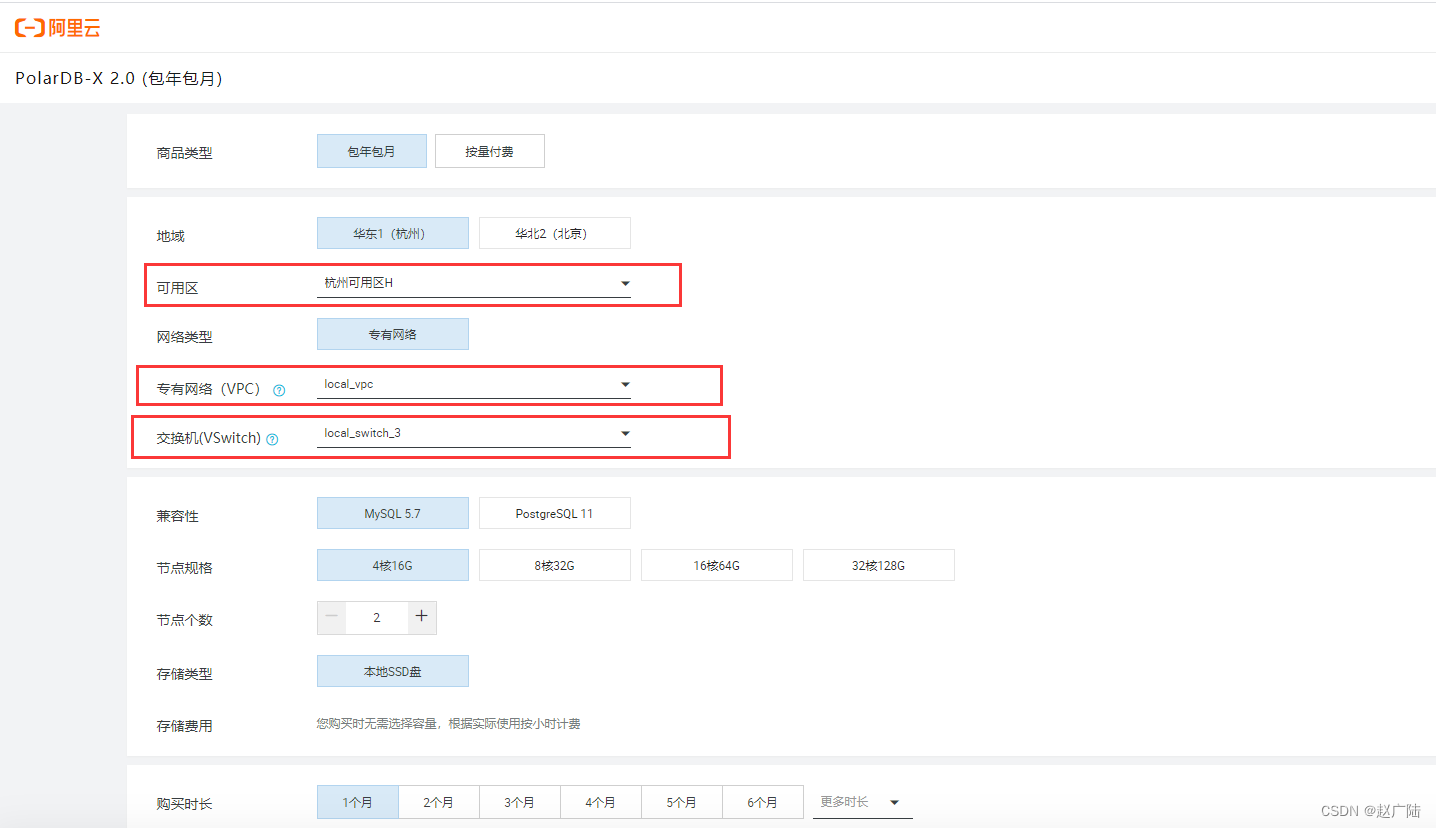Image resolution: width=1436 pixels, height=828 pixels.
Task: Click the 商品类型 label
Action: [185, 153]
